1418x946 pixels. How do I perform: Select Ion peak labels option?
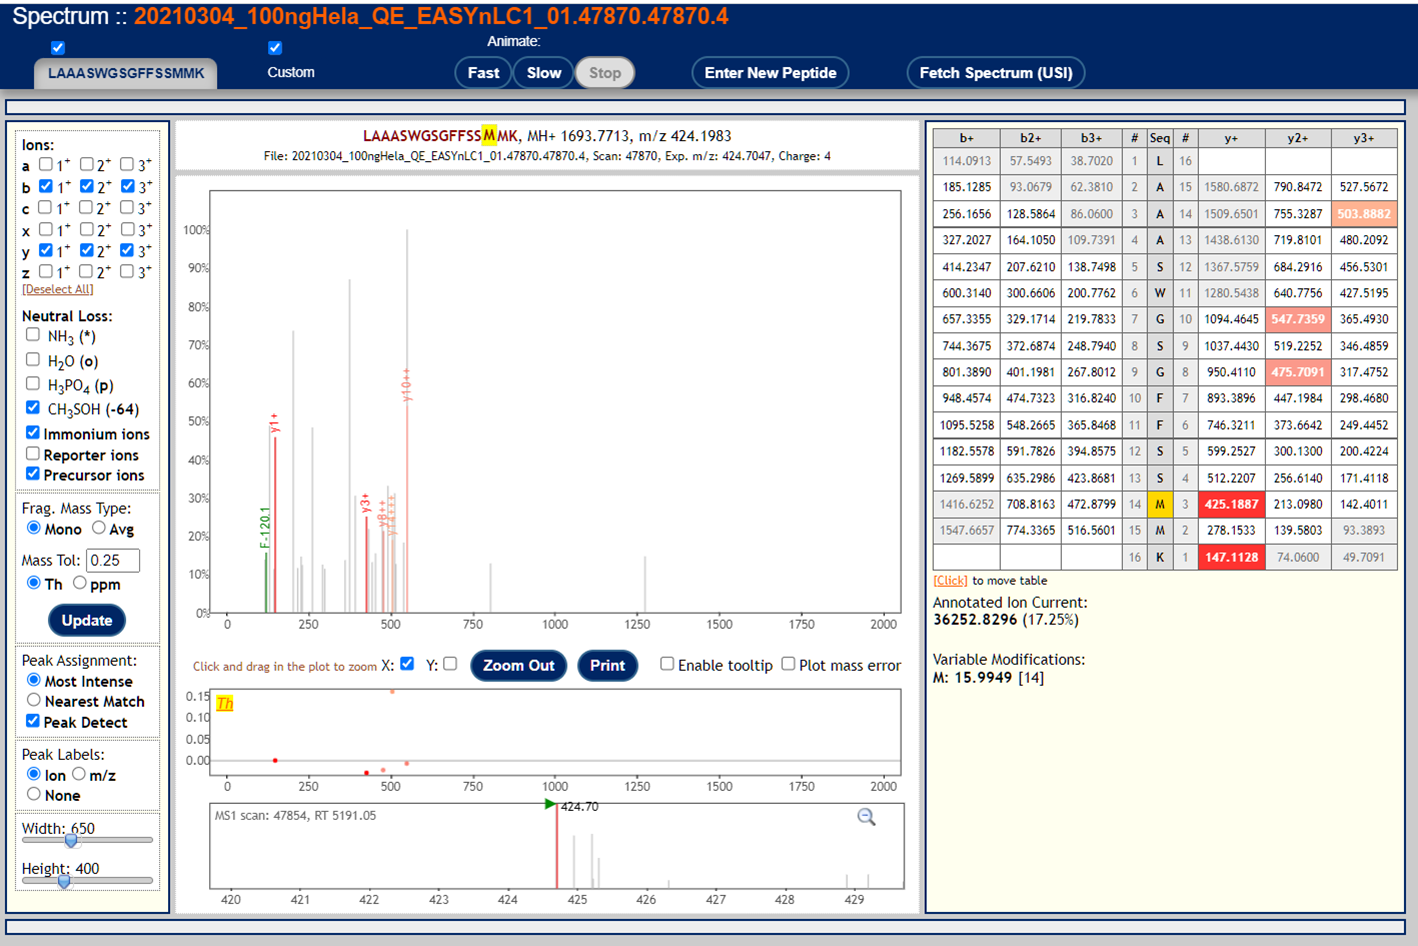pos(34,774)
